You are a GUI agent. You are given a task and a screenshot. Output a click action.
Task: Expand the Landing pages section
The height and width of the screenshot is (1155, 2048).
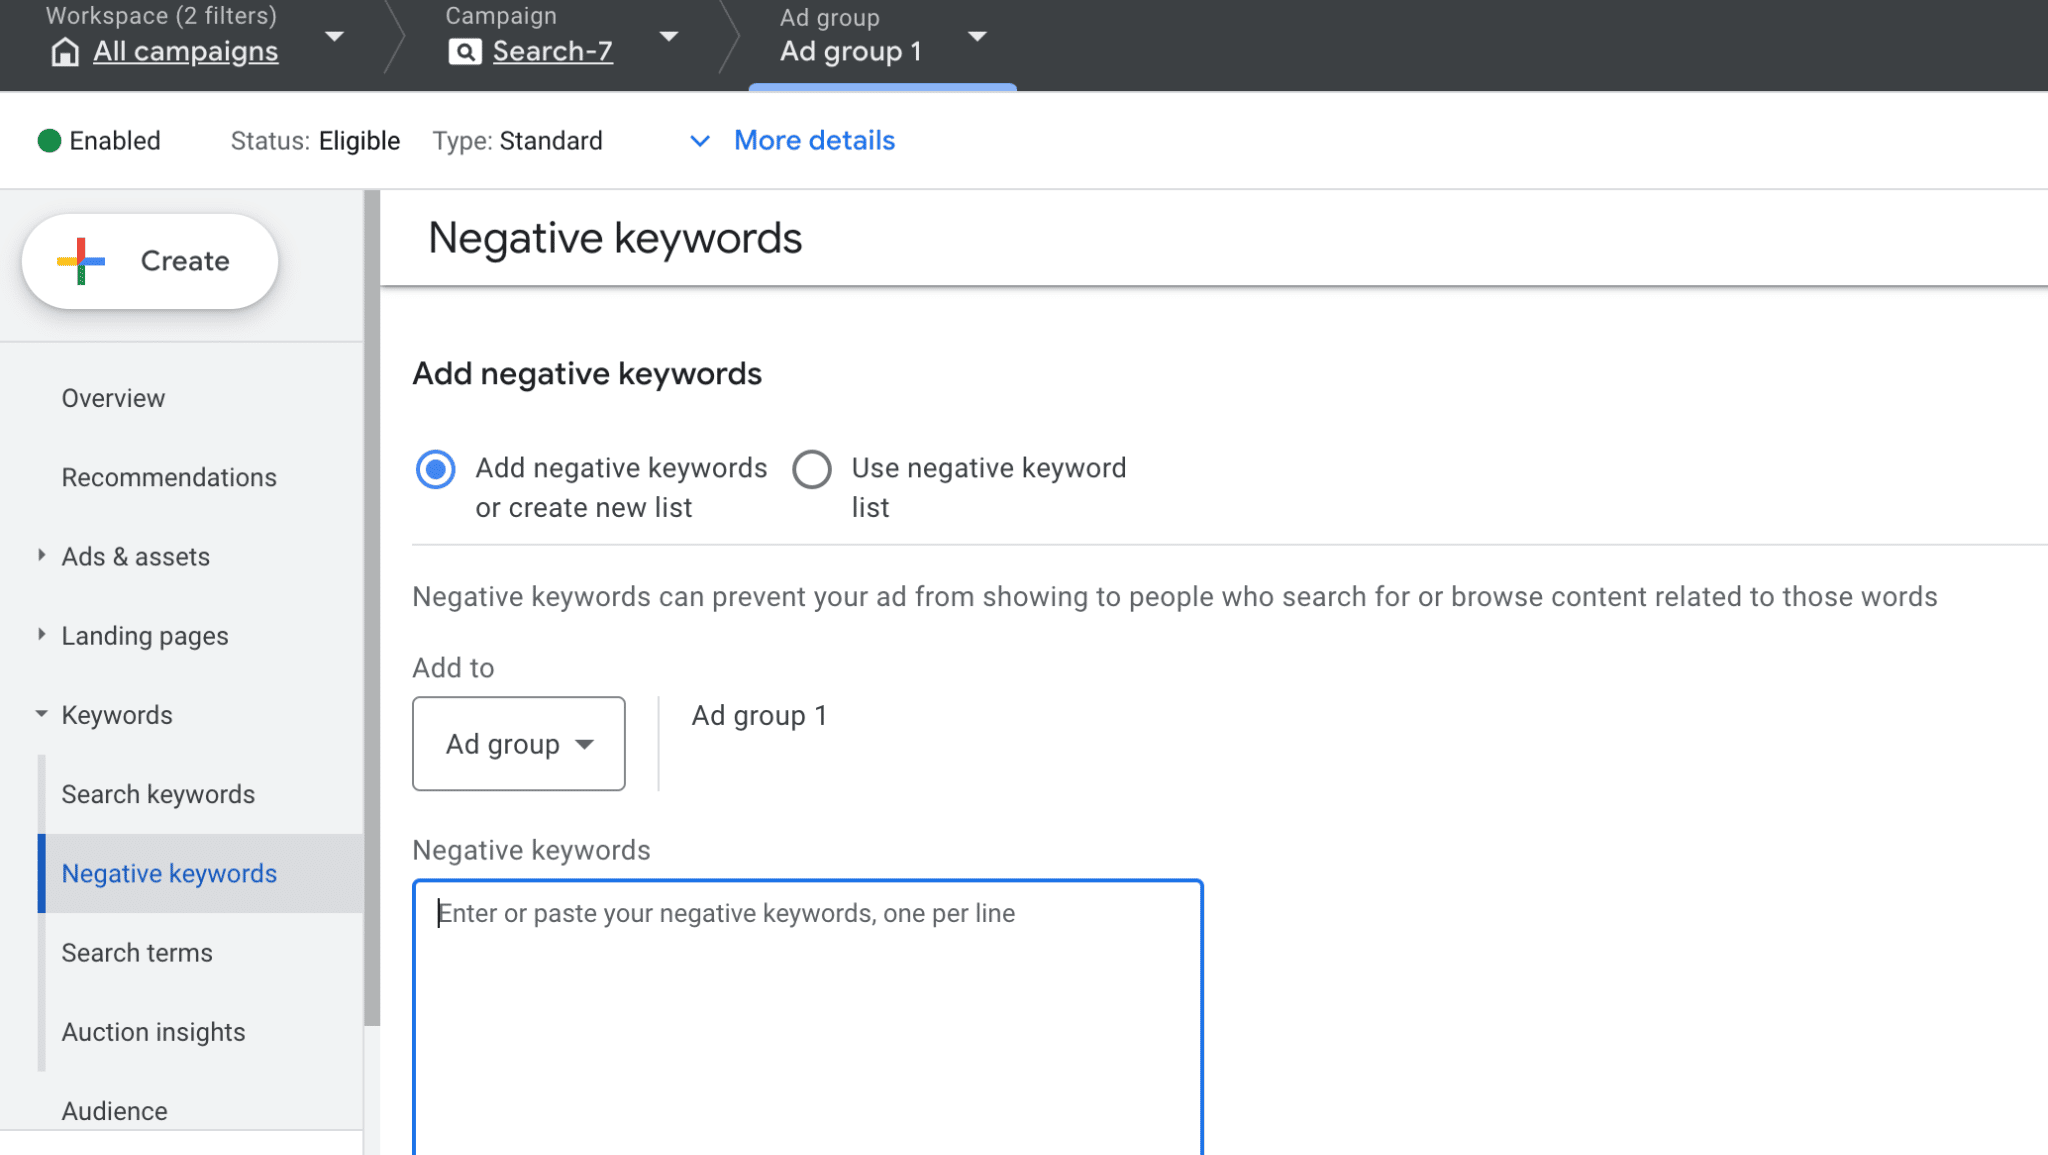point(41,634)
